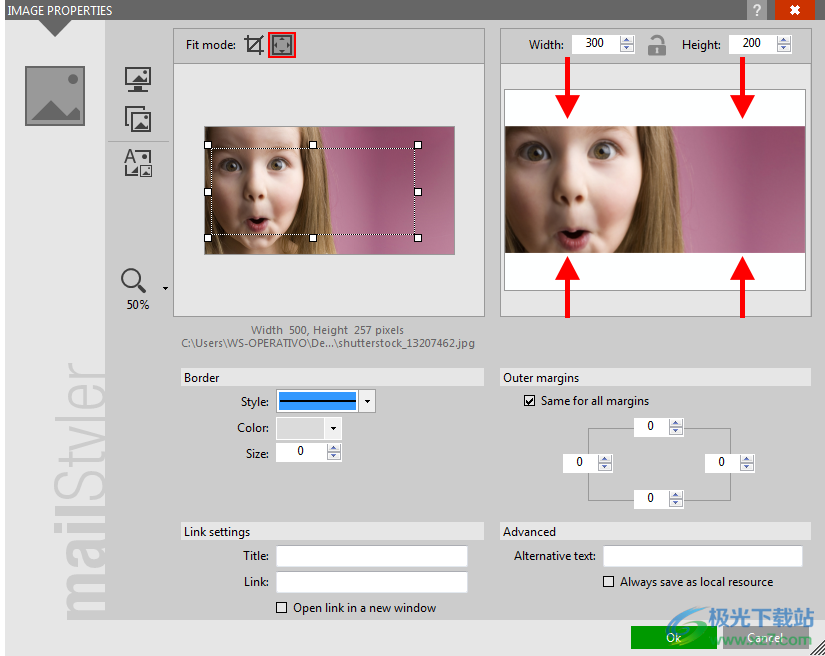This screenshot has height=656, width=825.
Task: Click the magnifier zoom icon
Action: click(x=134, y=281)
